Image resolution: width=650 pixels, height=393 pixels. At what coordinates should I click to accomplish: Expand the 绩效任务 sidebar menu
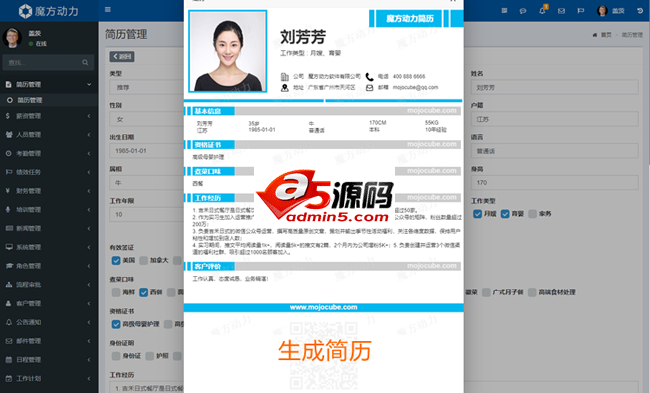pyautogui.click(x=49, y=172)
